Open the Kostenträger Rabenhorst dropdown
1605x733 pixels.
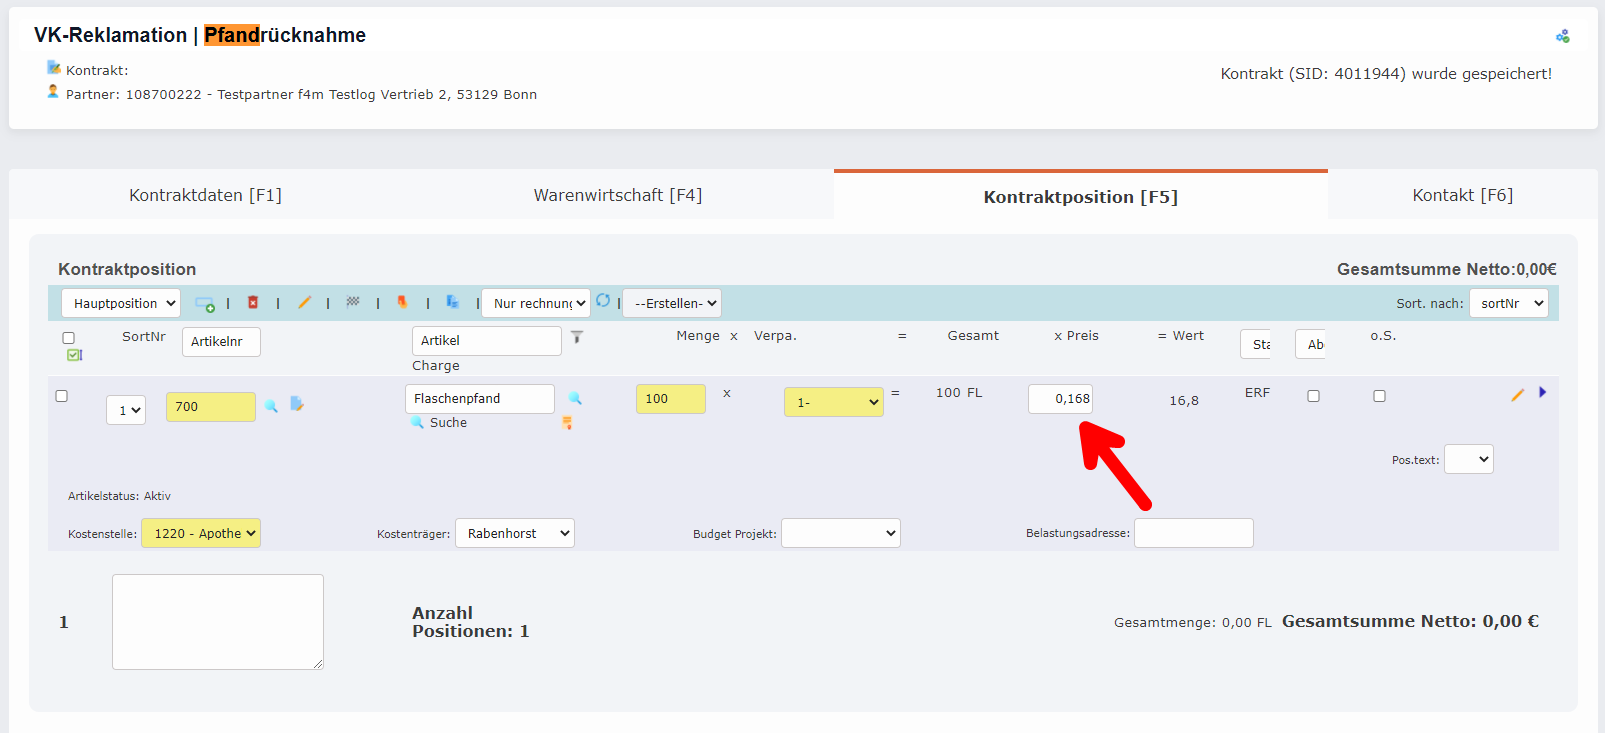[515, 533]
